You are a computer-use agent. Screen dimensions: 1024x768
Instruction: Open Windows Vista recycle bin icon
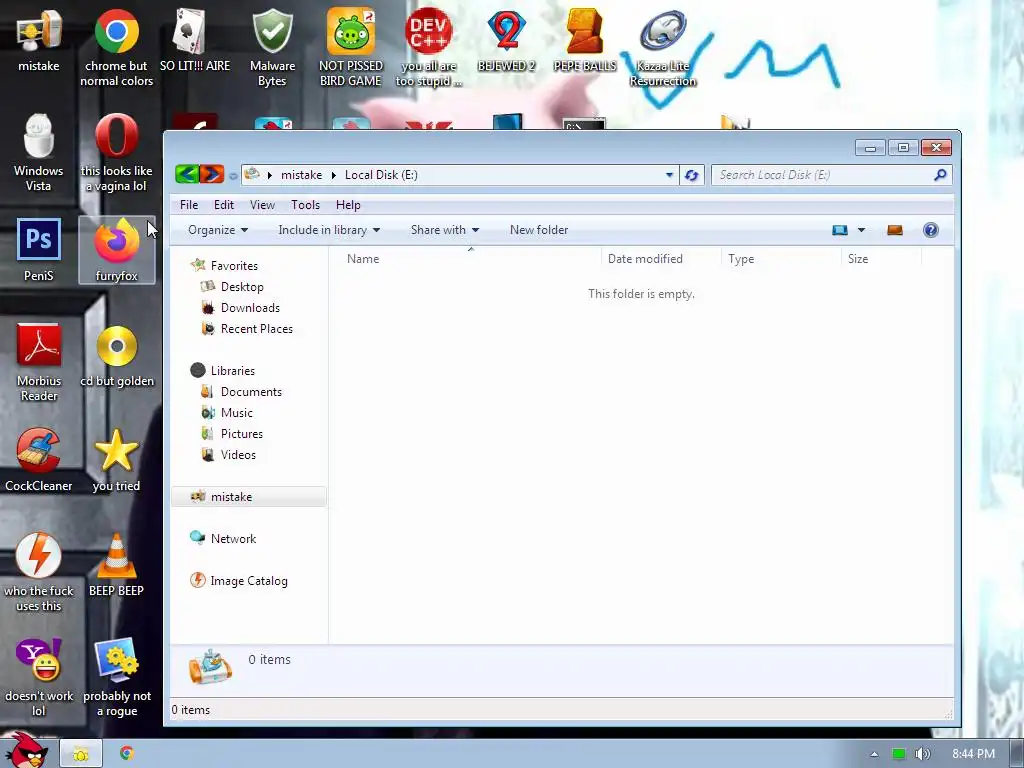(x=39, y=153)
